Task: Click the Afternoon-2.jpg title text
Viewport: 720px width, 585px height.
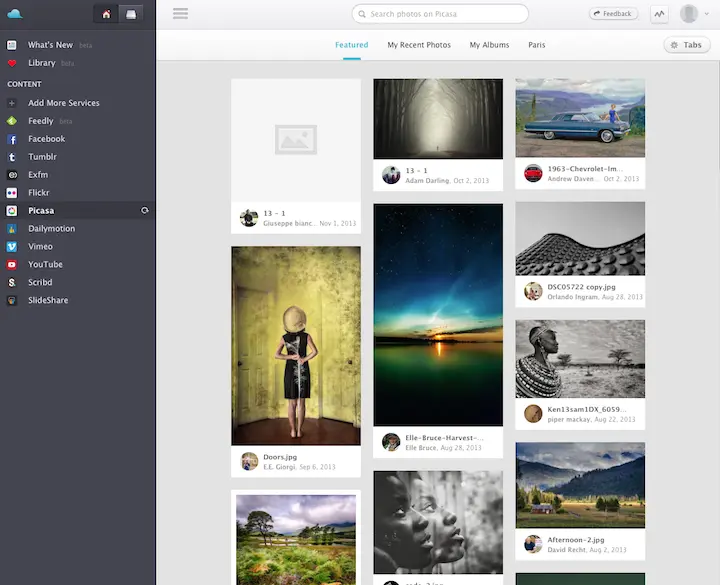Action: [x=576, y=540]
